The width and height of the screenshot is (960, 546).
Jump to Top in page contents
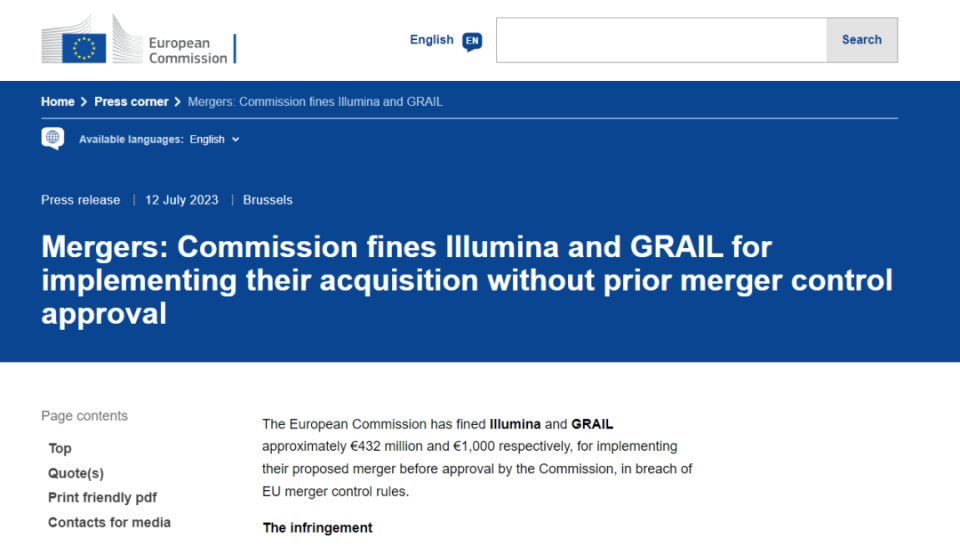(60, 448)
